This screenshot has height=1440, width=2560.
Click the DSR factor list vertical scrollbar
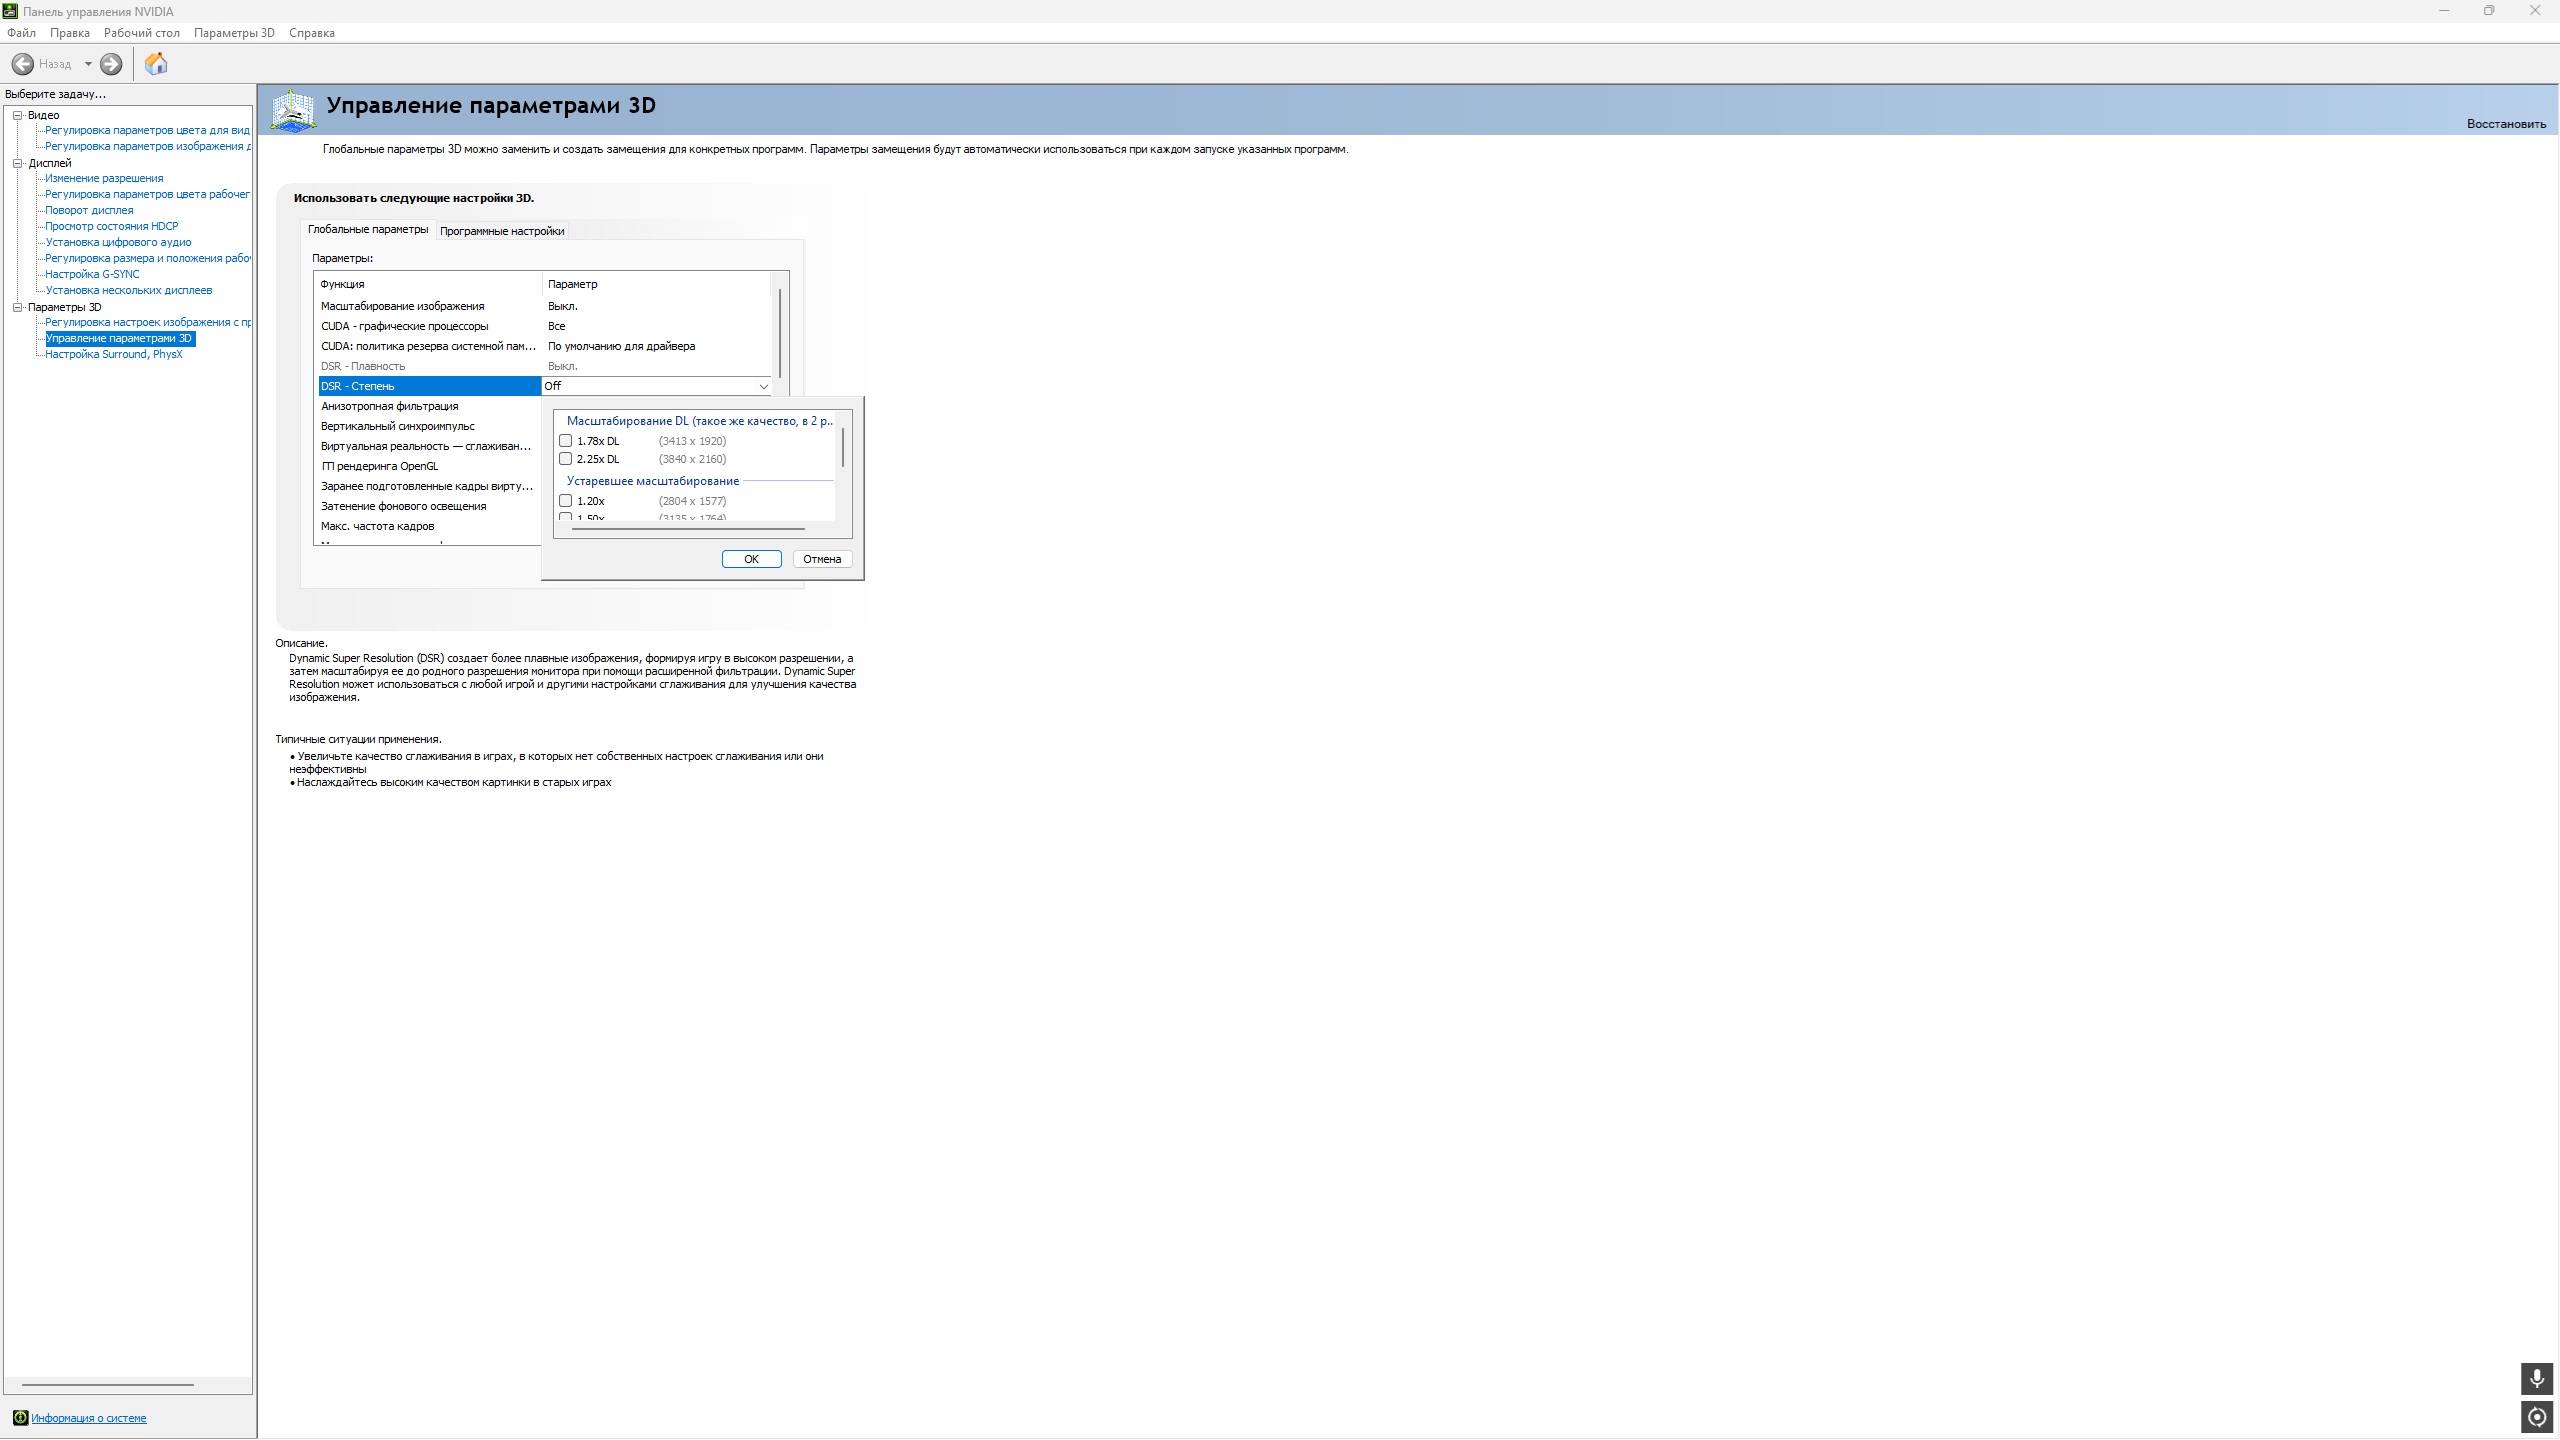click(x=843, y=447)
